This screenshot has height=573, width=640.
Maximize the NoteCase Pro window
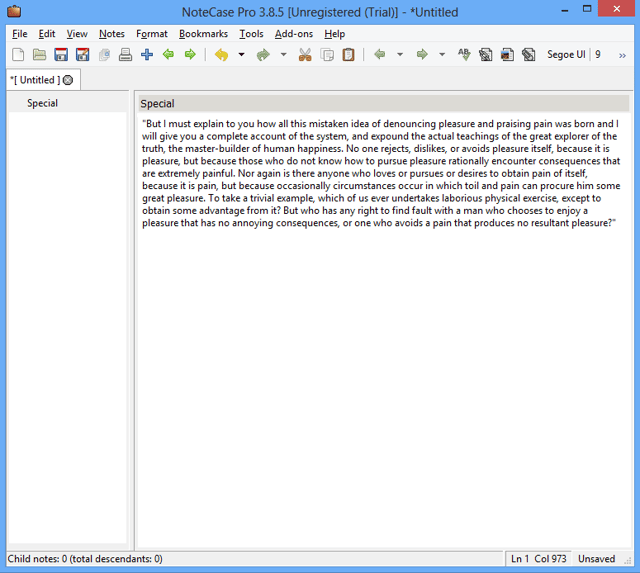click(587, 9)
